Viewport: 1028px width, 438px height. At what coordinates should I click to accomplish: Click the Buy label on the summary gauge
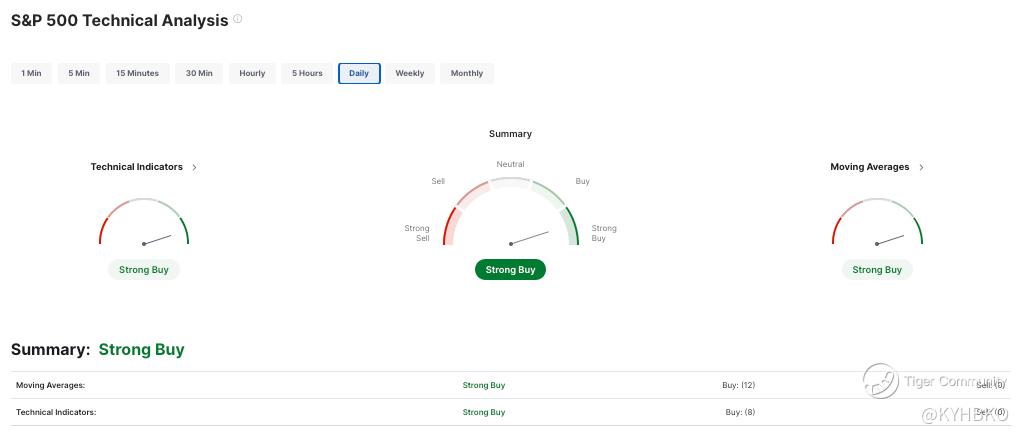coord(582,181)
